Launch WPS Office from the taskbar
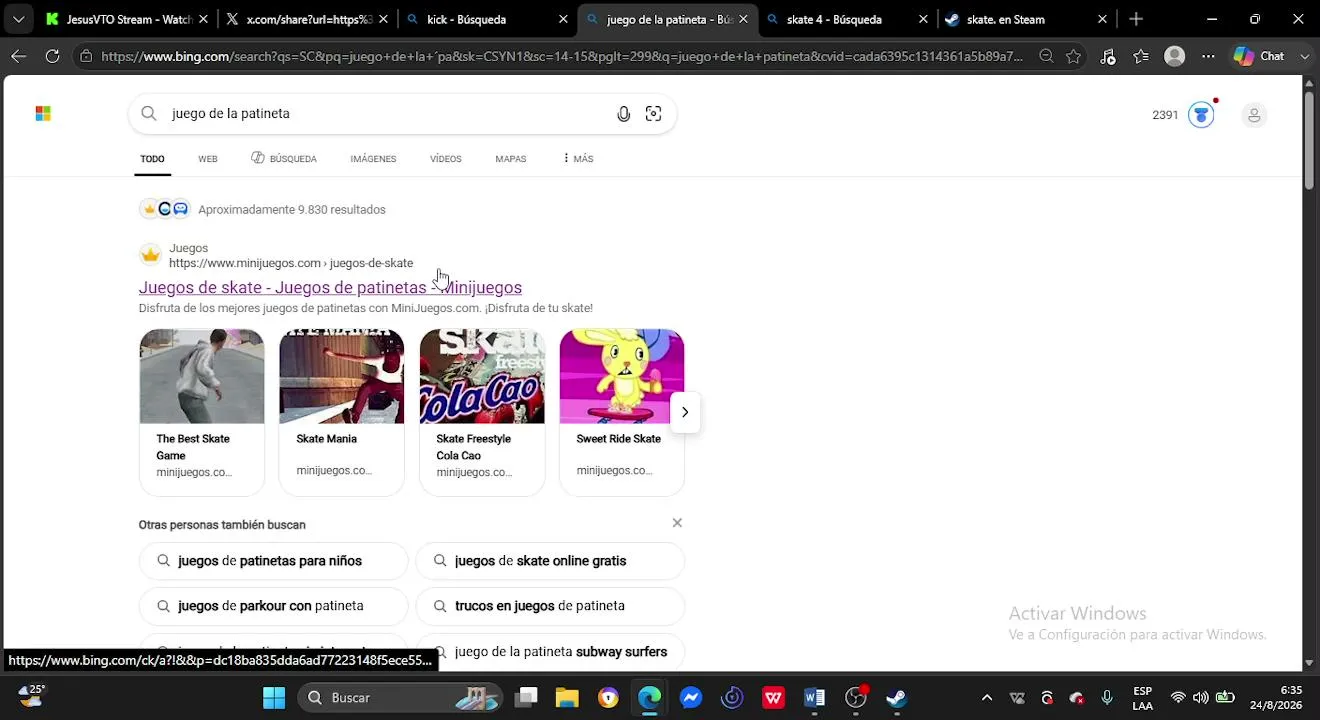Viewport: 1320px width, 720px height. pos(773,698)
